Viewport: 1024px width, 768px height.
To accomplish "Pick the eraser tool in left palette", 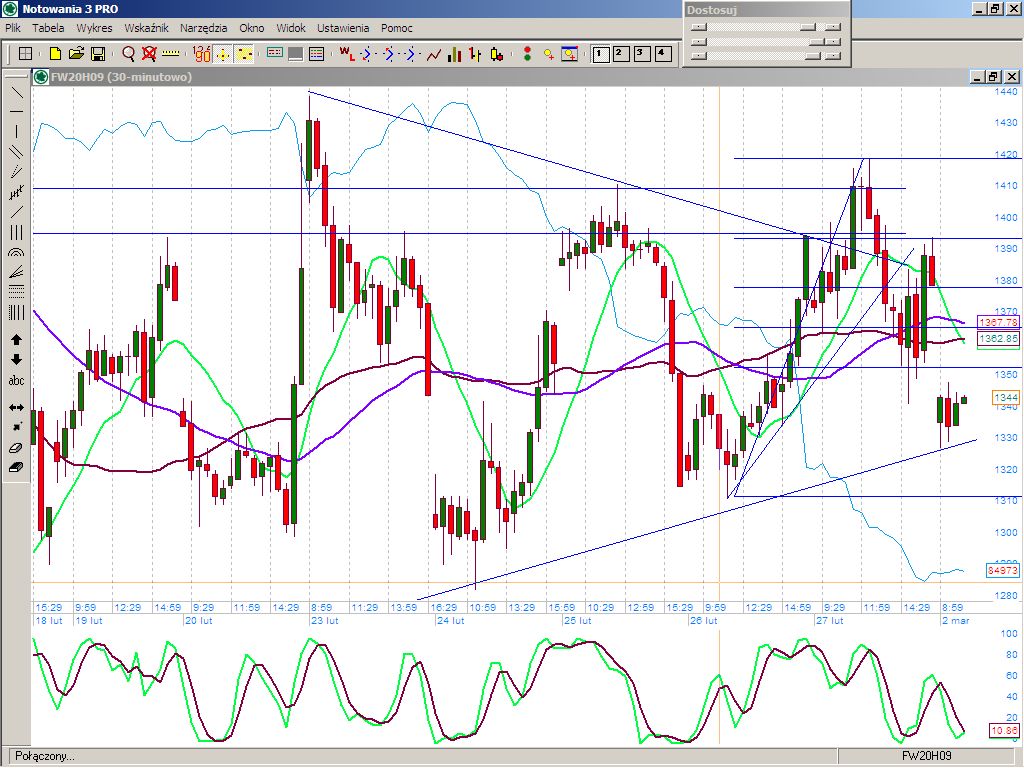I will pyautogui.click(x=16, y=447).
